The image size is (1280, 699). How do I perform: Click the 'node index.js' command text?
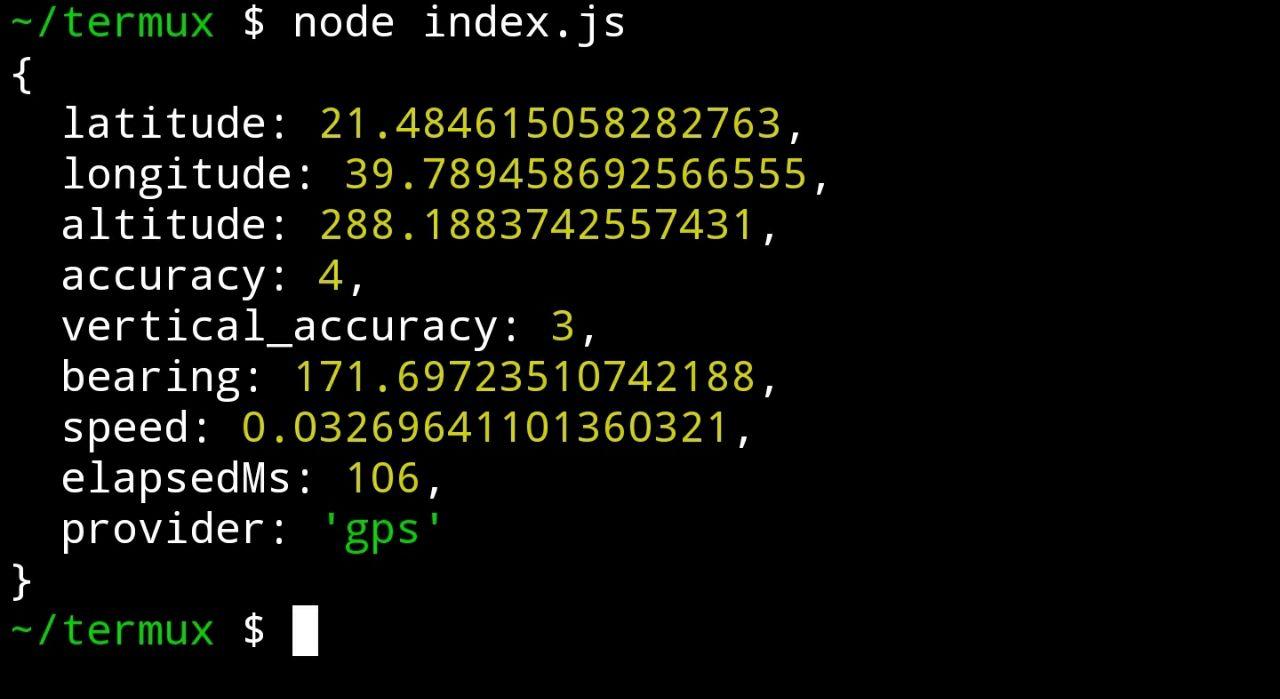coord(459,22)
